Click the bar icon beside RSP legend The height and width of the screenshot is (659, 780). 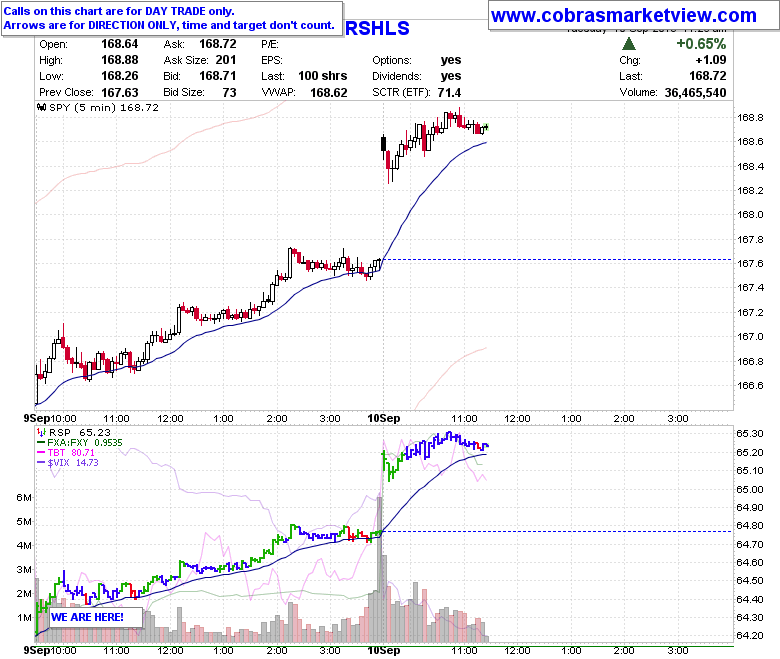pos(42,432)
